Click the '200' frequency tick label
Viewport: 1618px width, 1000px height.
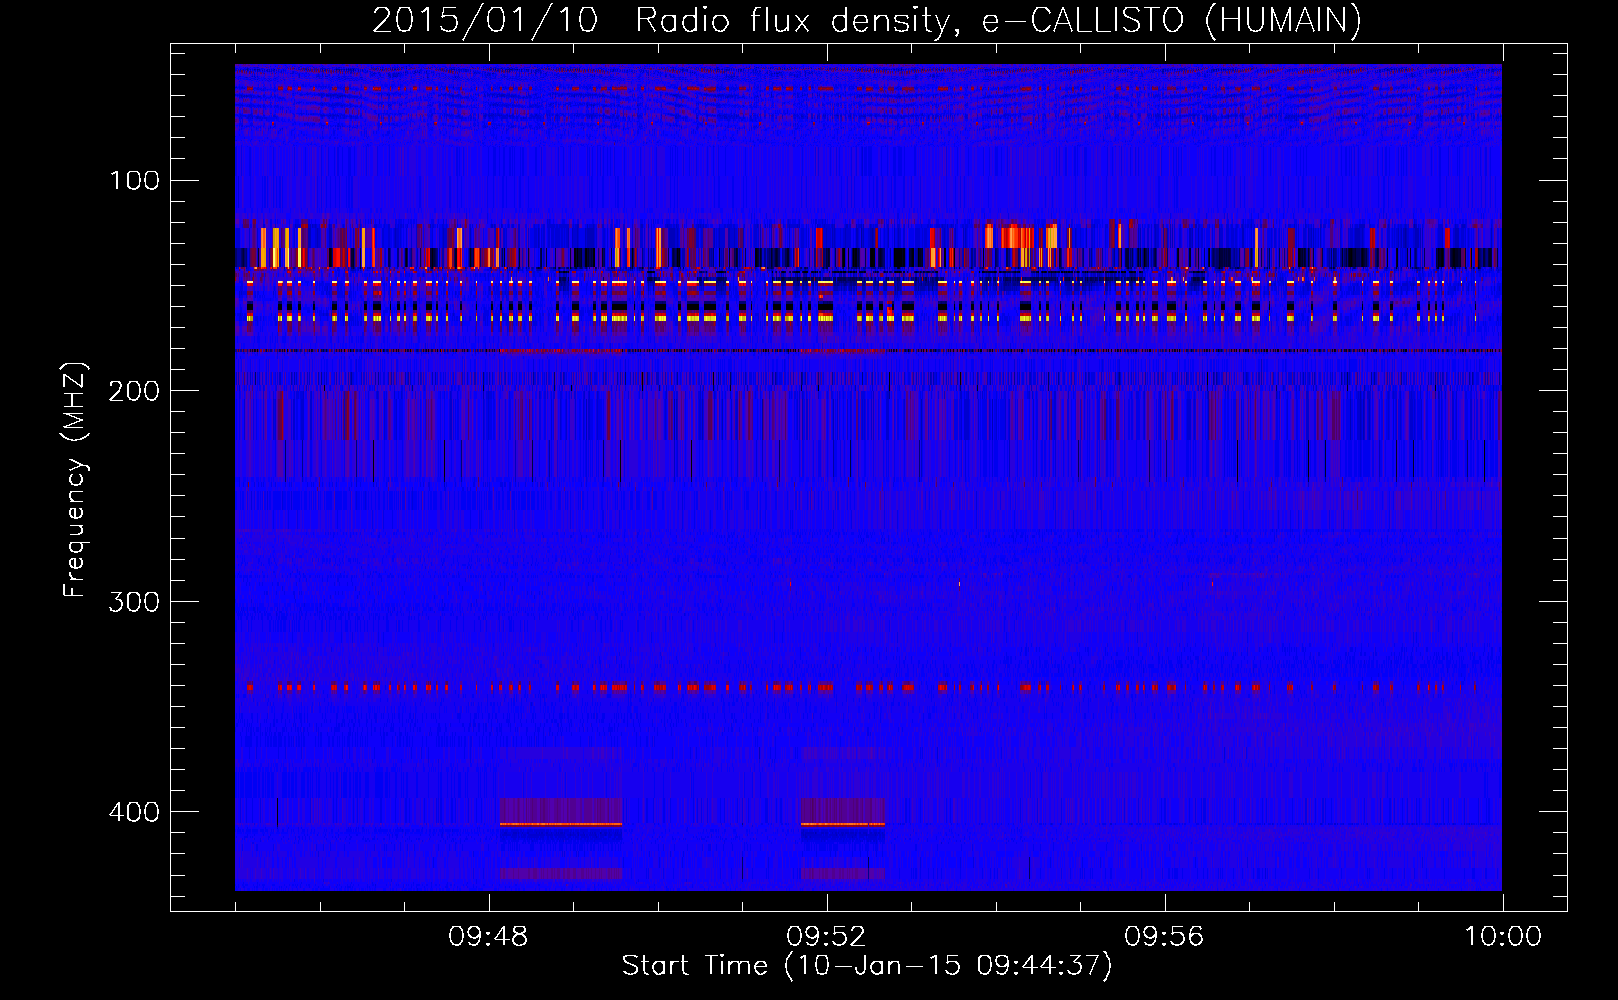click(x=134, y=391)
